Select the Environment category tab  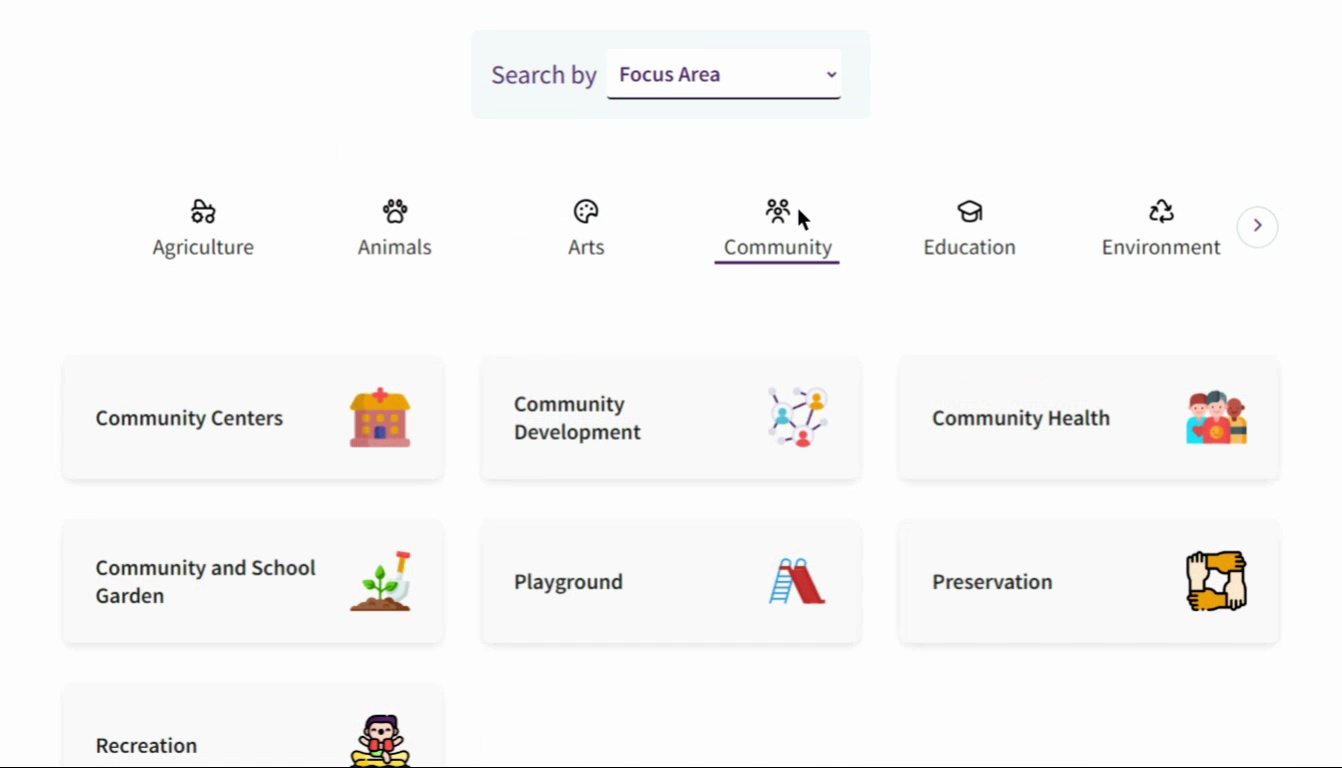coord(1161,247)
